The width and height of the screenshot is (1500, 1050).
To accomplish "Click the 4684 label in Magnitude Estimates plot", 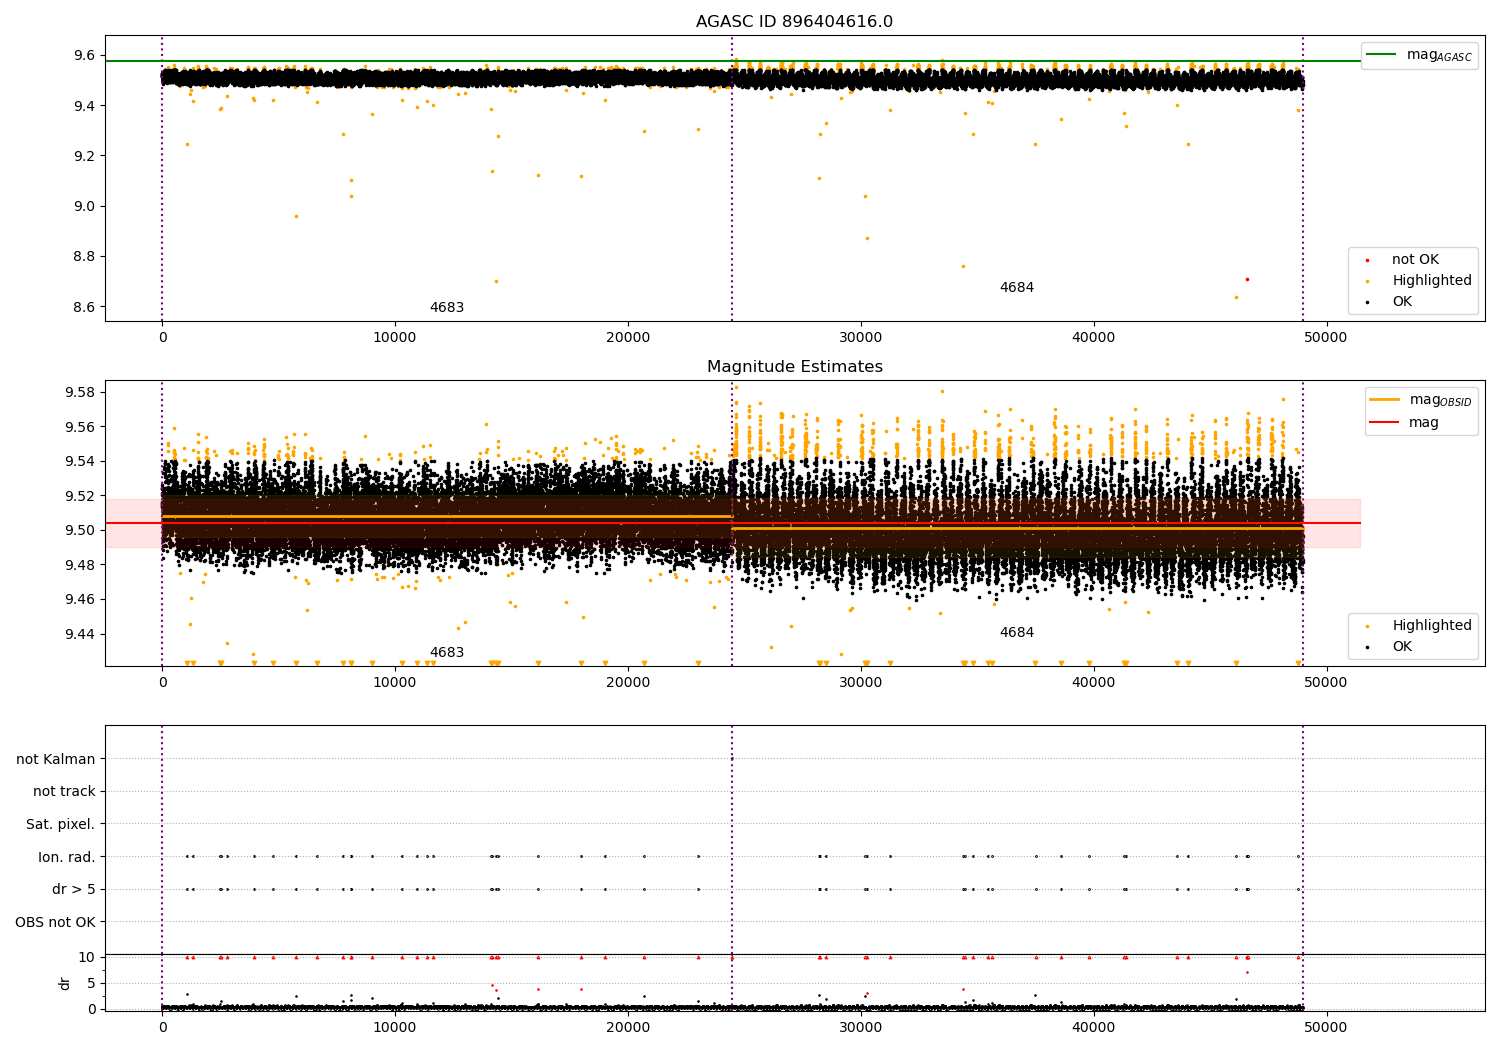I will [1016, 633].
